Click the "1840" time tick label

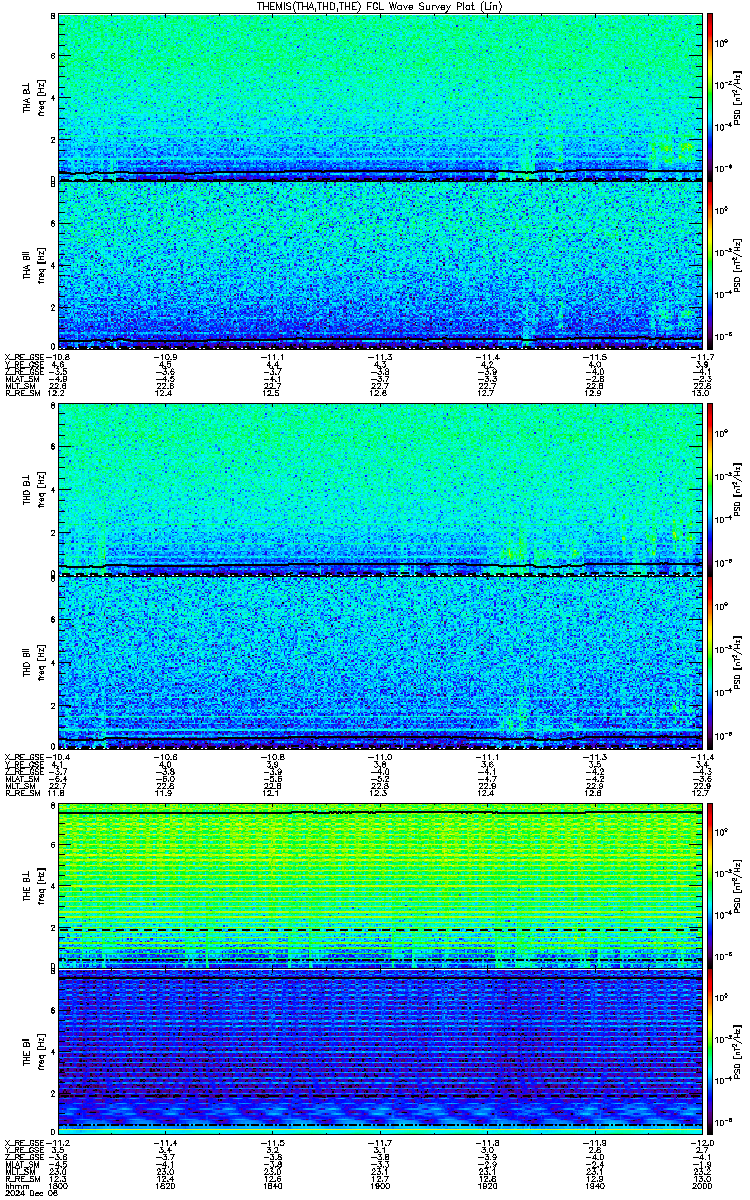pyautogui.click(x=273, y=1184)
